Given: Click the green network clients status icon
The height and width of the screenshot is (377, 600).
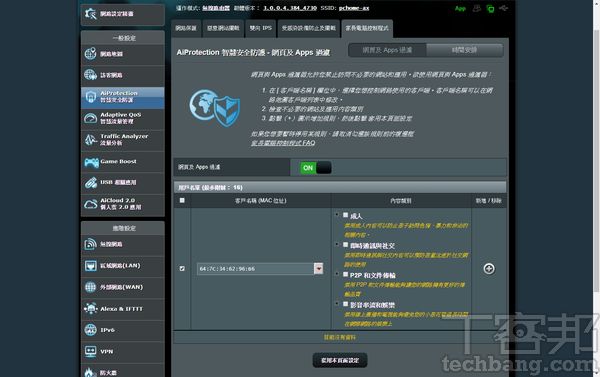Looking at the screenshot, I should (x=490, y=8).
